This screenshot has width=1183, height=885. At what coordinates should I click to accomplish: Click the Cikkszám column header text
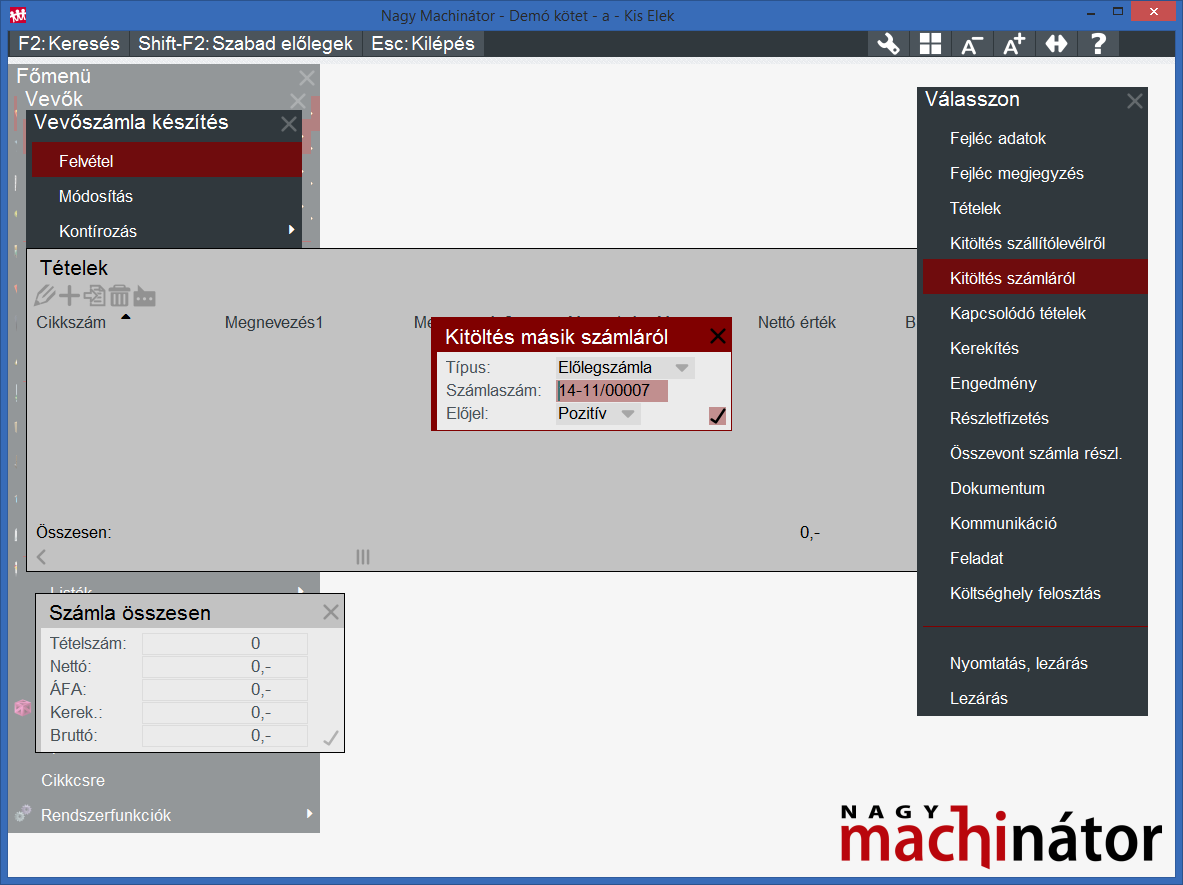point(71,322)
